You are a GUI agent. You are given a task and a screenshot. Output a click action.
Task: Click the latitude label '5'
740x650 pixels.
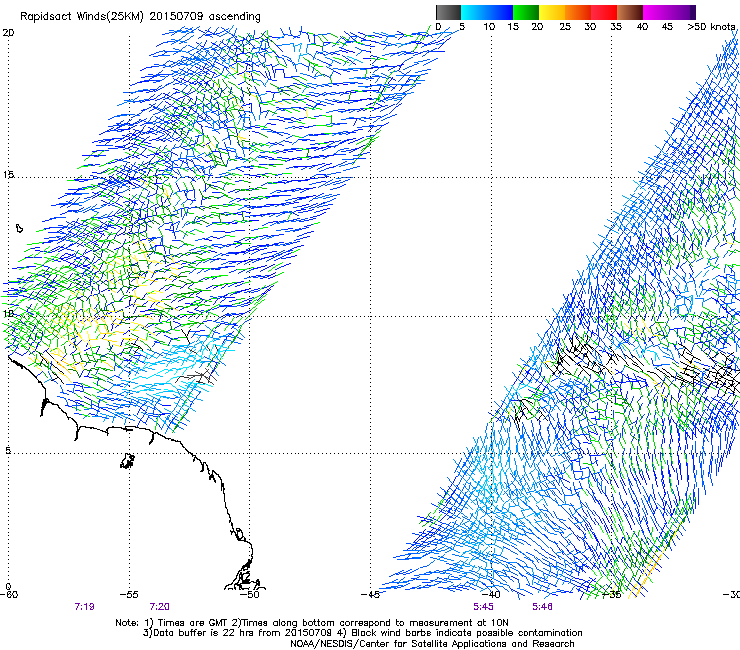[x=8, y=450]
